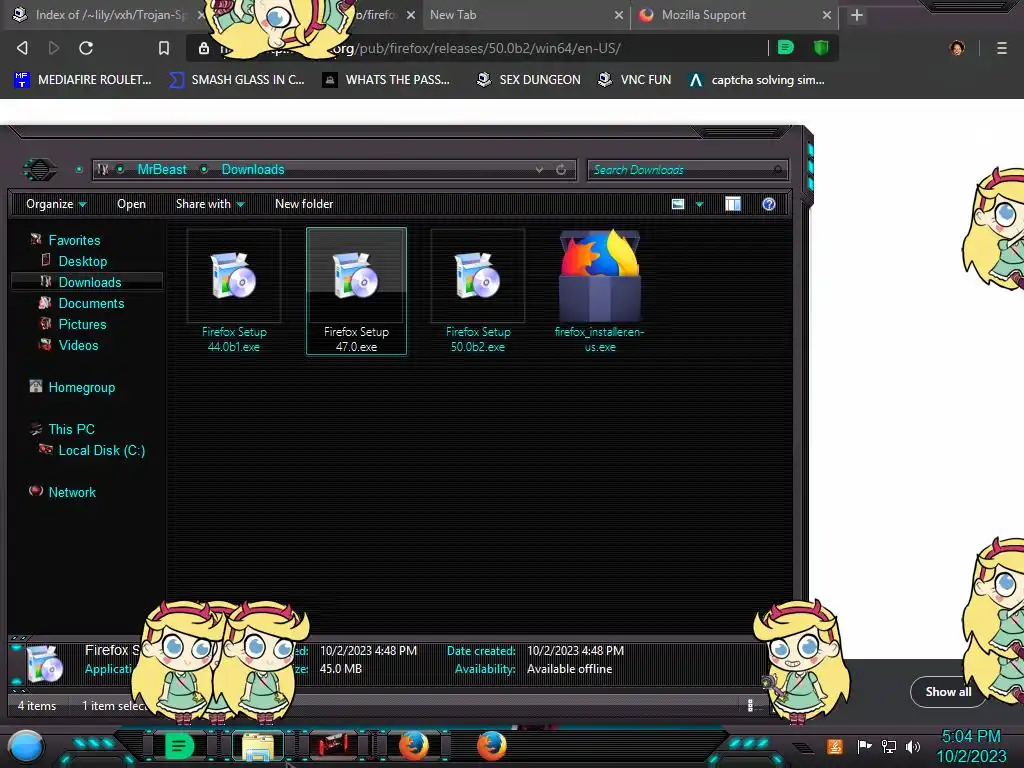Expand the view options arrow
This screenshot has width=1024, height=768.
699,204
